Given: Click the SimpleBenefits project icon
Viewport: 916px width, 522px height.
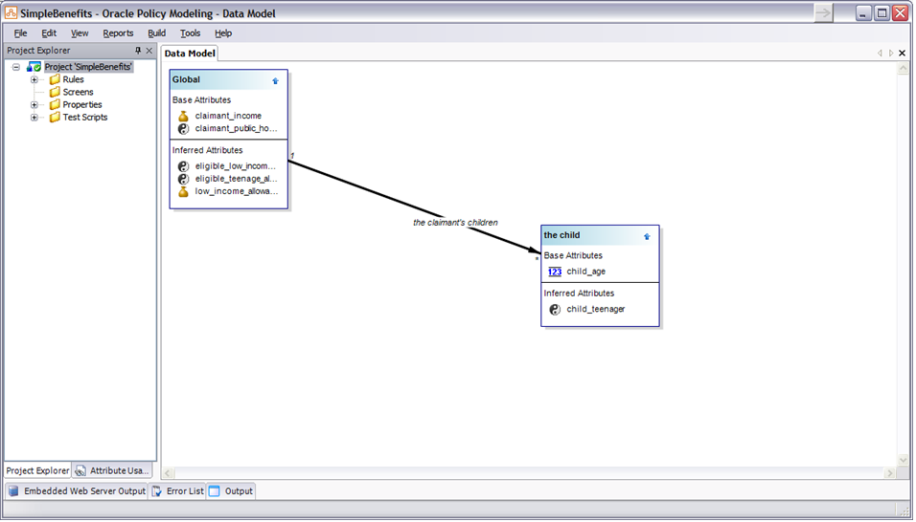Looking at the screenshot, I should [x=34, y=67].
